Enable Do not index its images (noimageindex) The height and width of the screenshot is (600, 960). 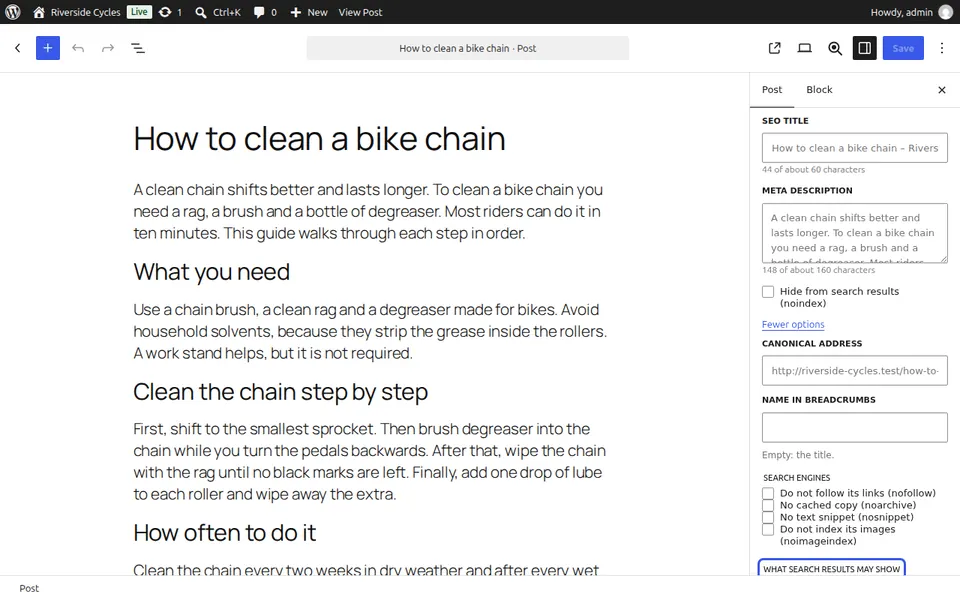[x=768, y=530]
